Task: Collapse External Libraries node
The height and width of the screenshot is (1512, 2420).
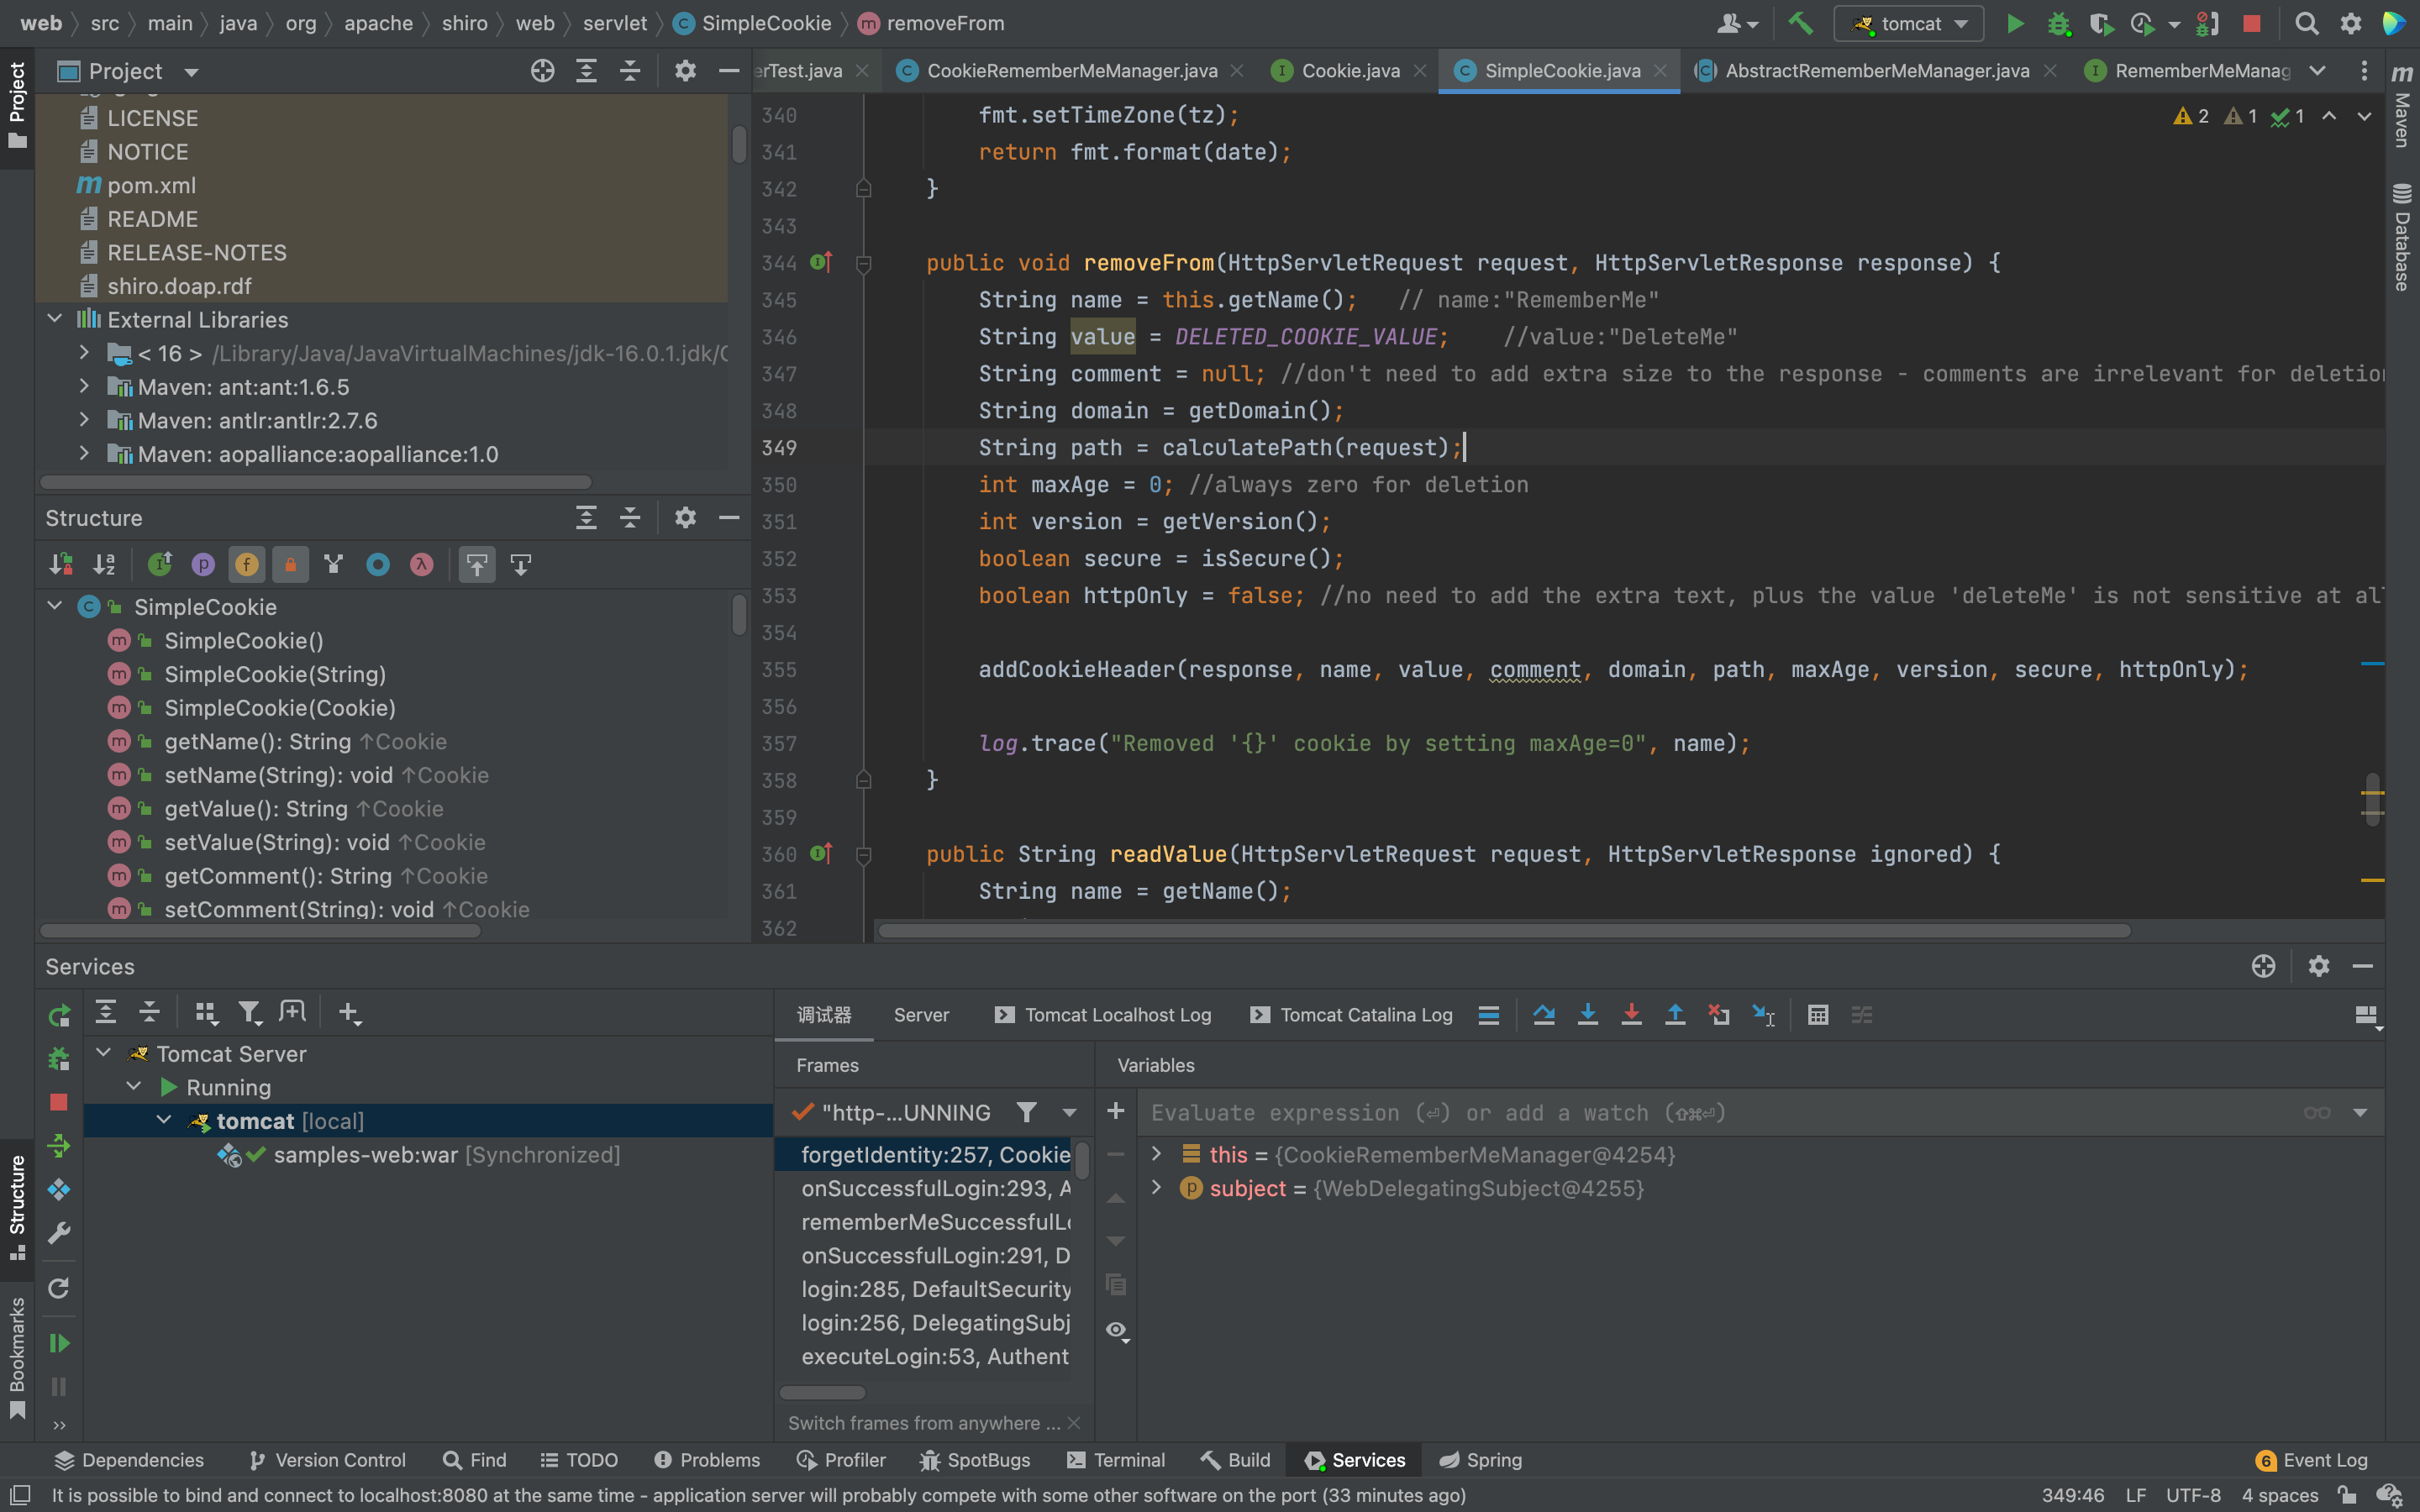Action: 55,319
